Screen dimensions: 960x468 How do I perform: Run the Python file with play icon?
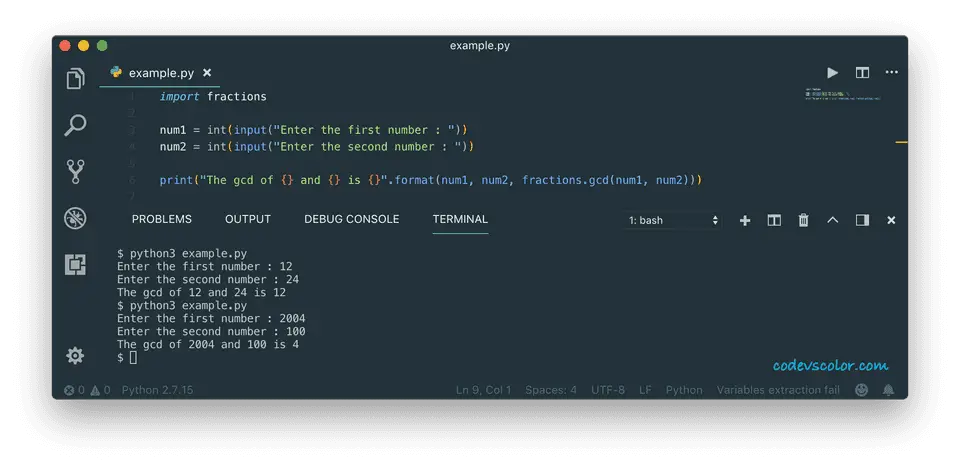[x=833, y=73]
